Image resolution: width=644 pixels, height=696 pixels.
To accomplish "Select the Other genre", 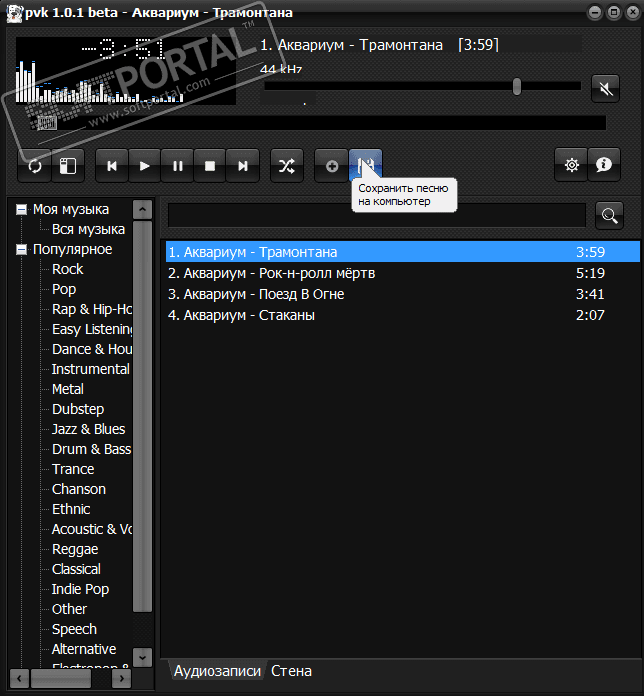I will 69,609.
